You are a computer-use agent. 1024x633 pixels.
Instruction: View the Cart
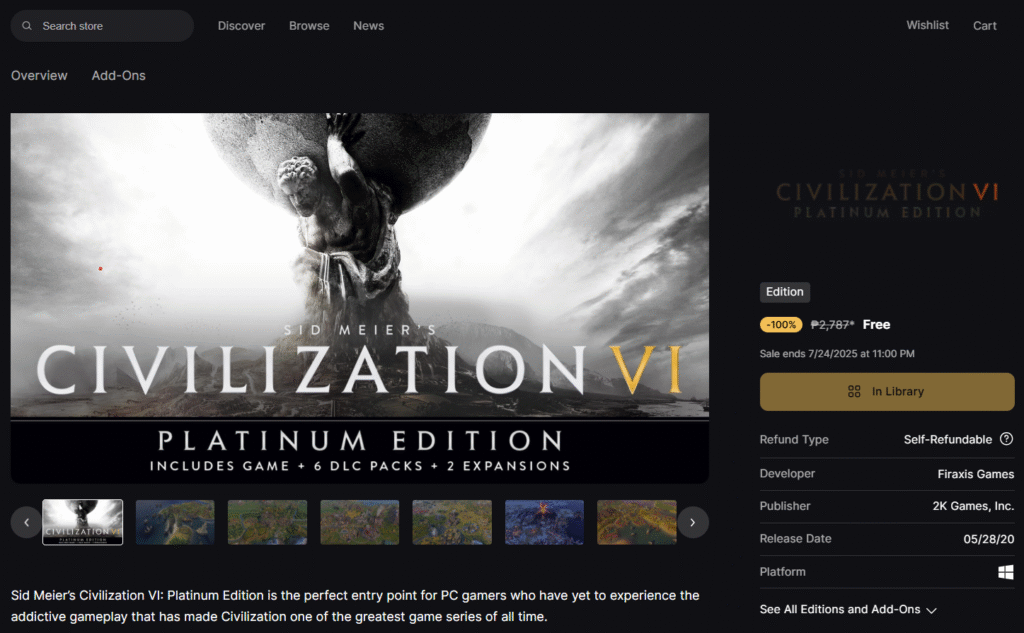[985, 26]
